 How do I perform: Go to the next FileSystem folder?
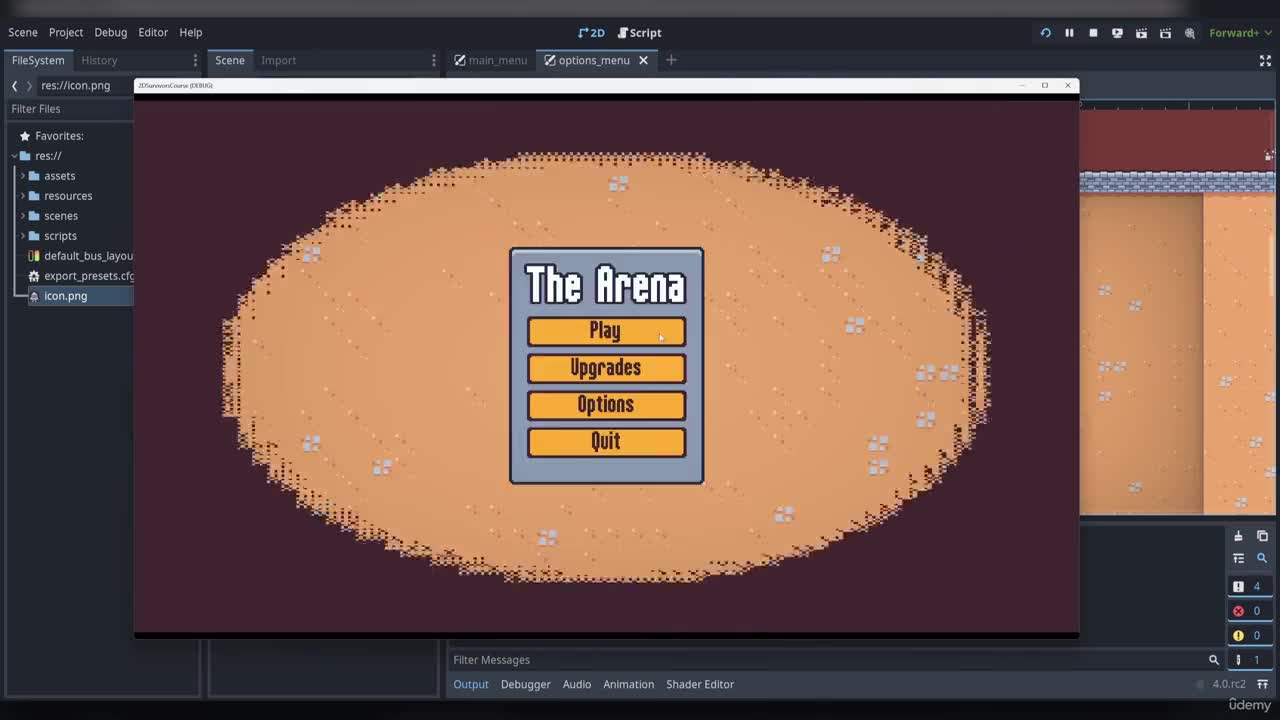tap(29, 86)
